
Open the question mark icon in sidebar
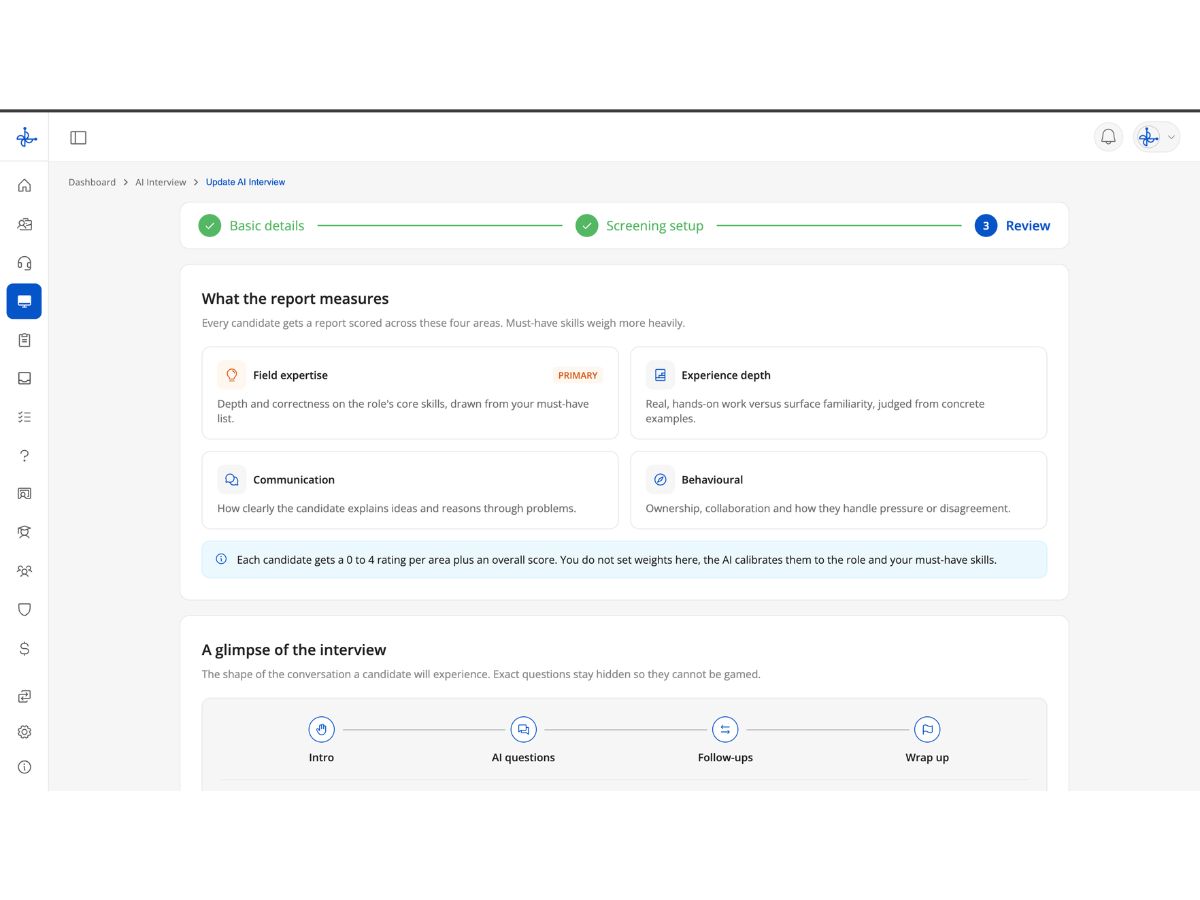click(x=24, y=456)
